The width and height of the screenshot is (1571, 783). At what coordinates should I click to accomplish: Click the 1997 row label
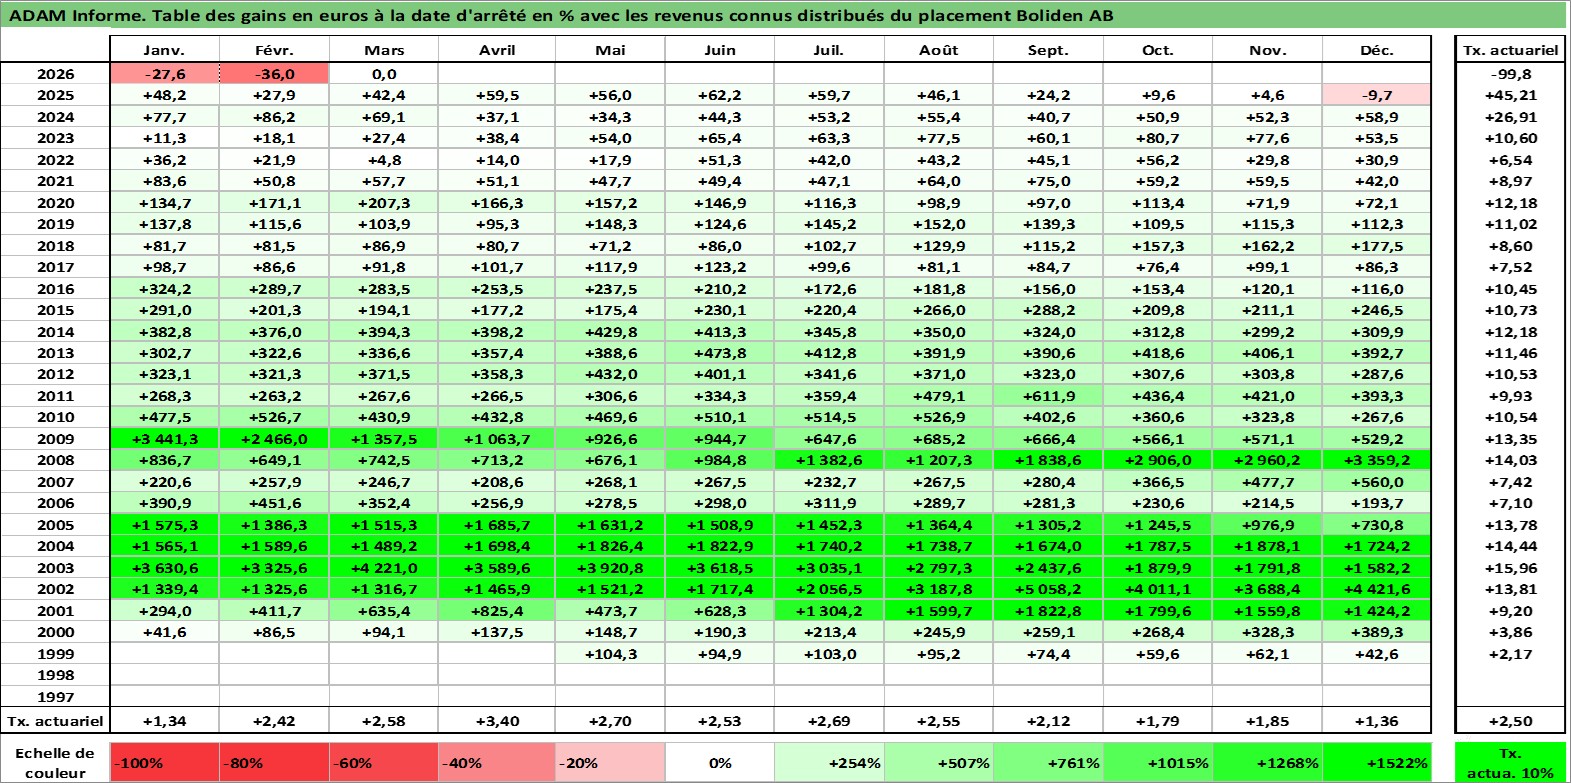coord(55,697)
